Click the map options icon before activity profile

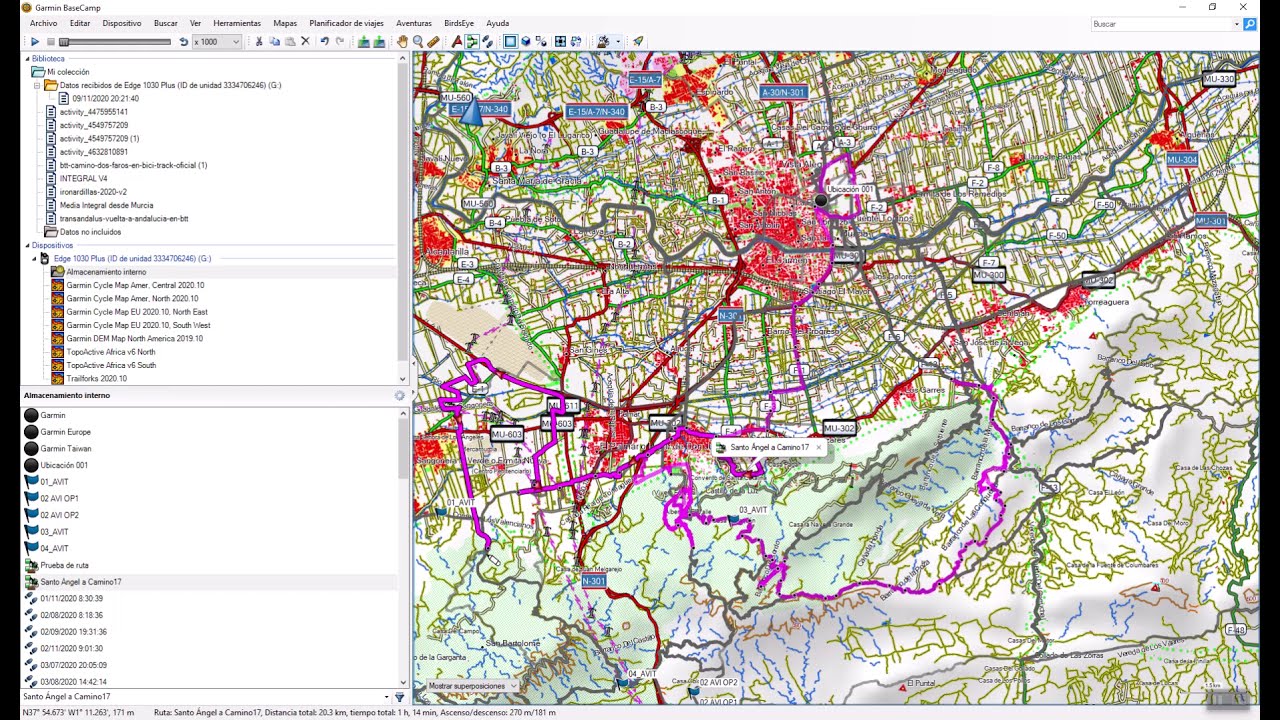[577, 42]
